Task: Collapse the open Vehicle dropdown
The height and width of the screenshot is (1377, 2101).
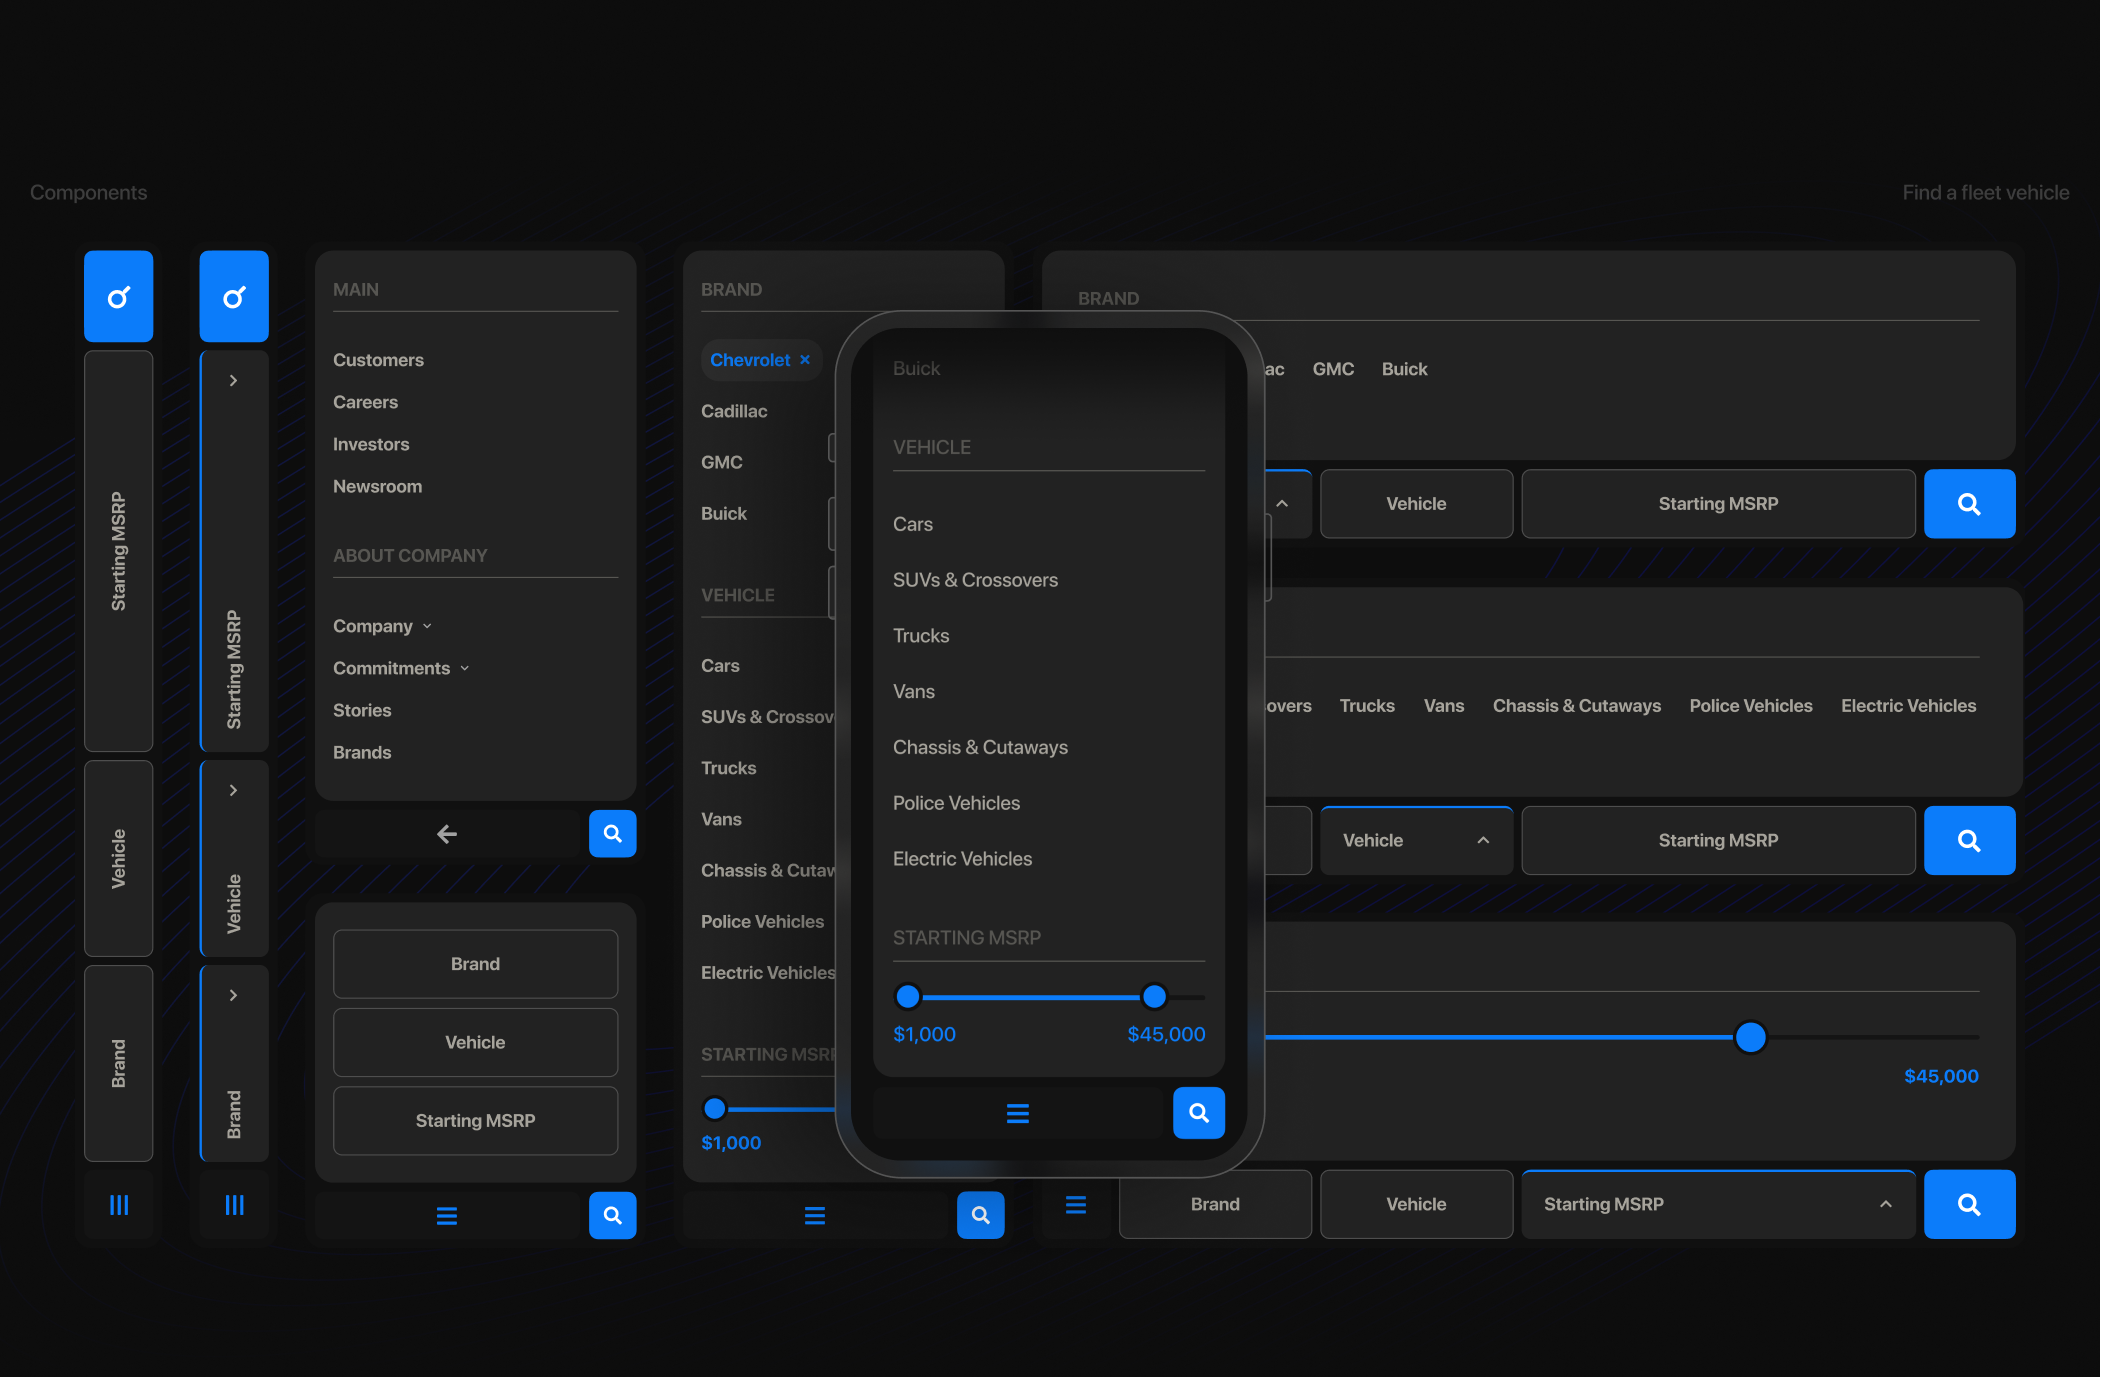Action: [1483, 841]
